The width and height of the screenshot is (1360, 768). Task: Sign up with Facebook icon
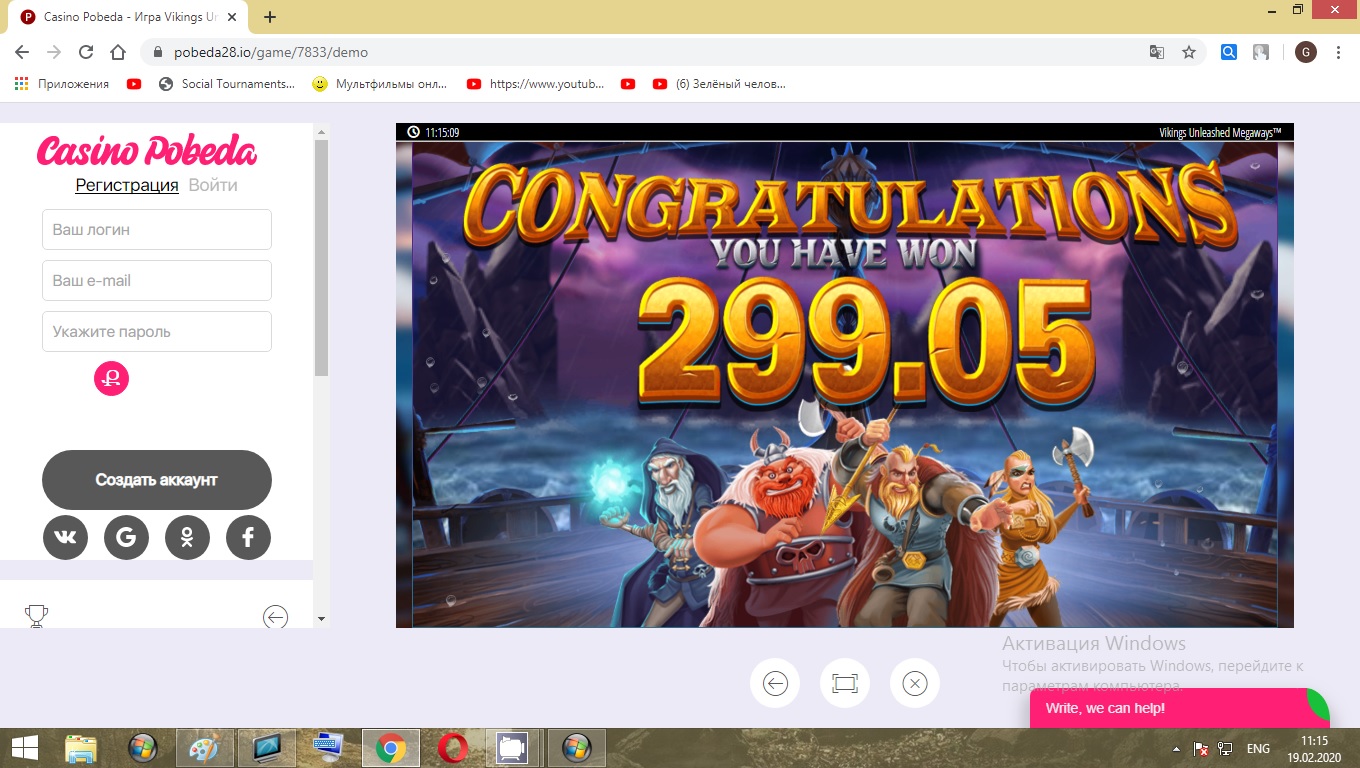pos(248,538)
